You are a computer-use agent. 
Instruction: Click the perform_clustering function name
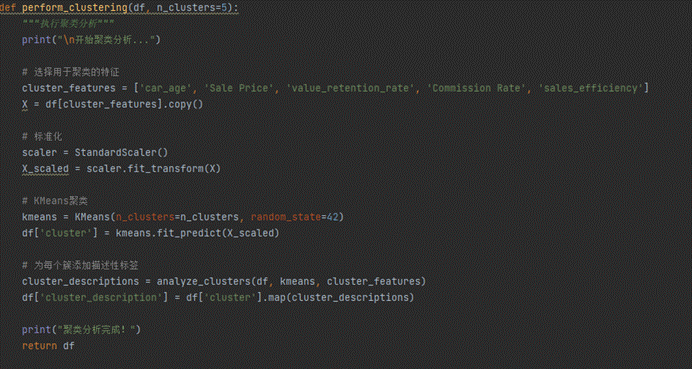77,8
